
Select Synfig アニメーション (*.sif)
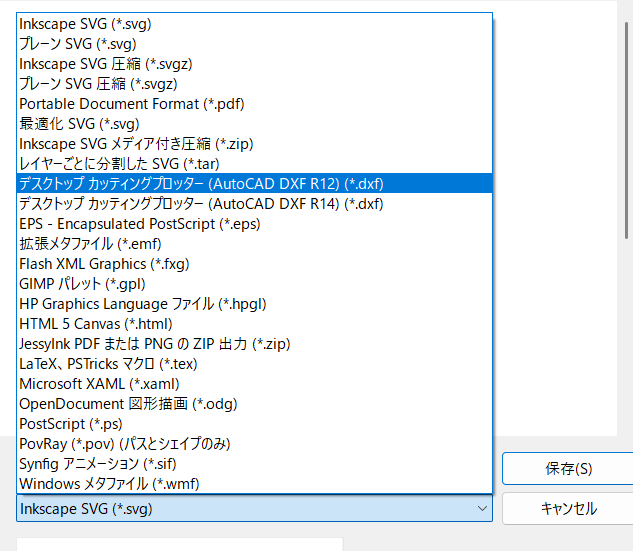(x=254, y=463)
